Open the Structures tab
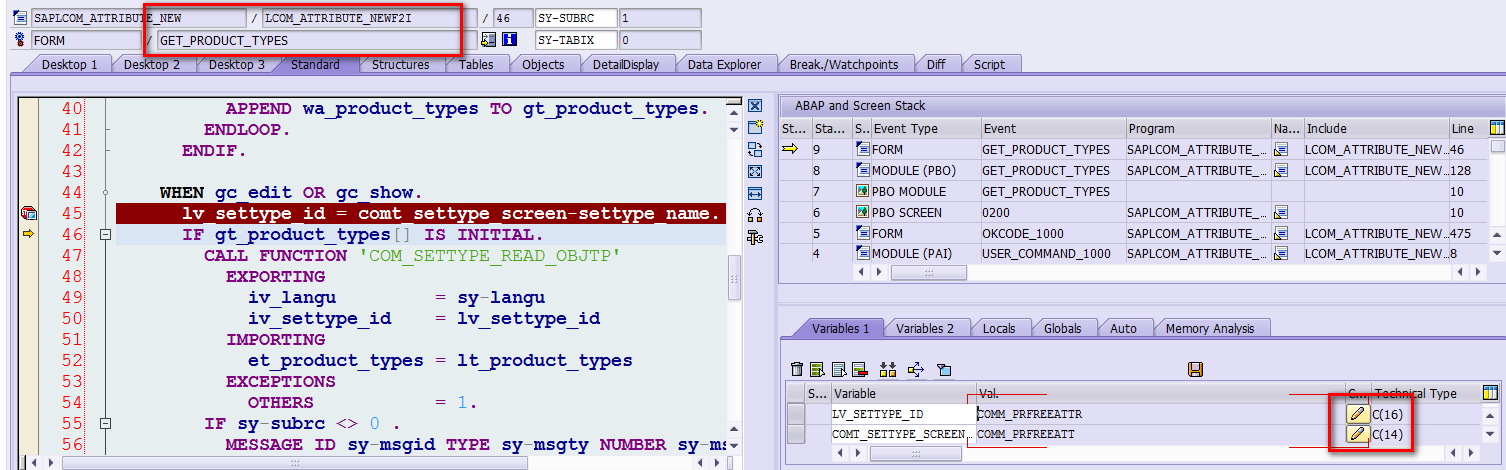This screenshot has height=470, width=1506. coord(400,64)
